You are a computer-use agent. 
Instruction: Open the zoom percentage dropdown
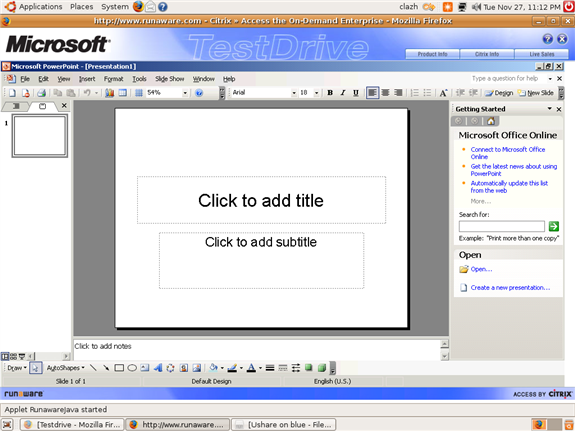pyautogui.click(x=185, y=93)
